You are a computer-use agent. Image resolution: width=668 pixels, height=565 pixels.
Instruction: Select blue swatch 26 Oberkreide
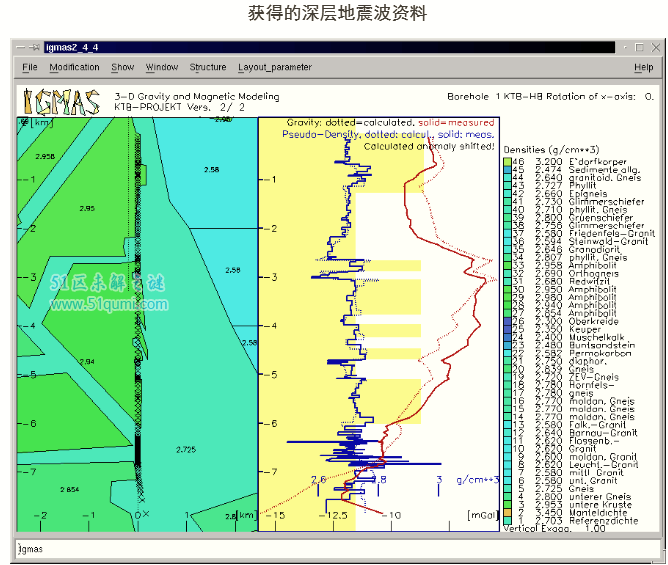pyautogui.click(x=507, y=321)
